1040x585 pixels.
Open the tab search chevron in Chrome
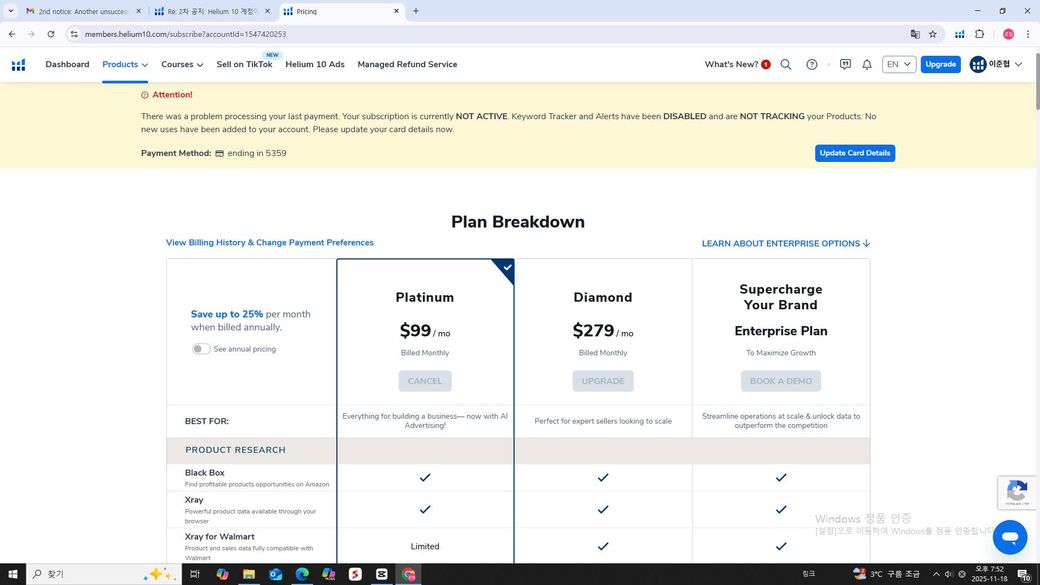click(11, 11)
